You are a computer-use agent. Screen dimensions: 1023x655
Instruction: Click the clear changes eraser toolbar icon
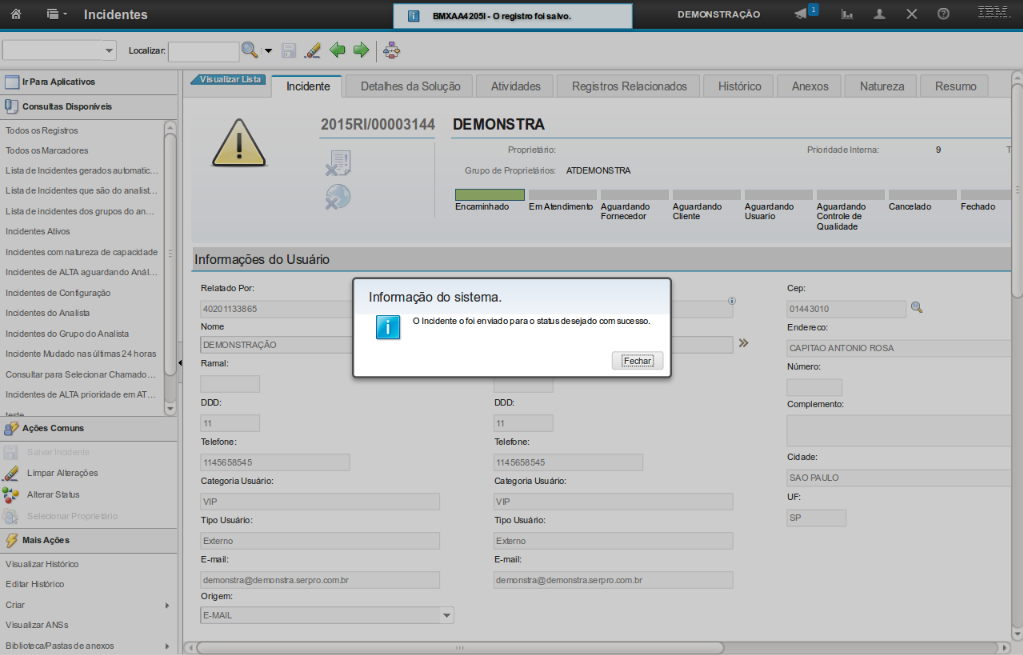(313, 50)
